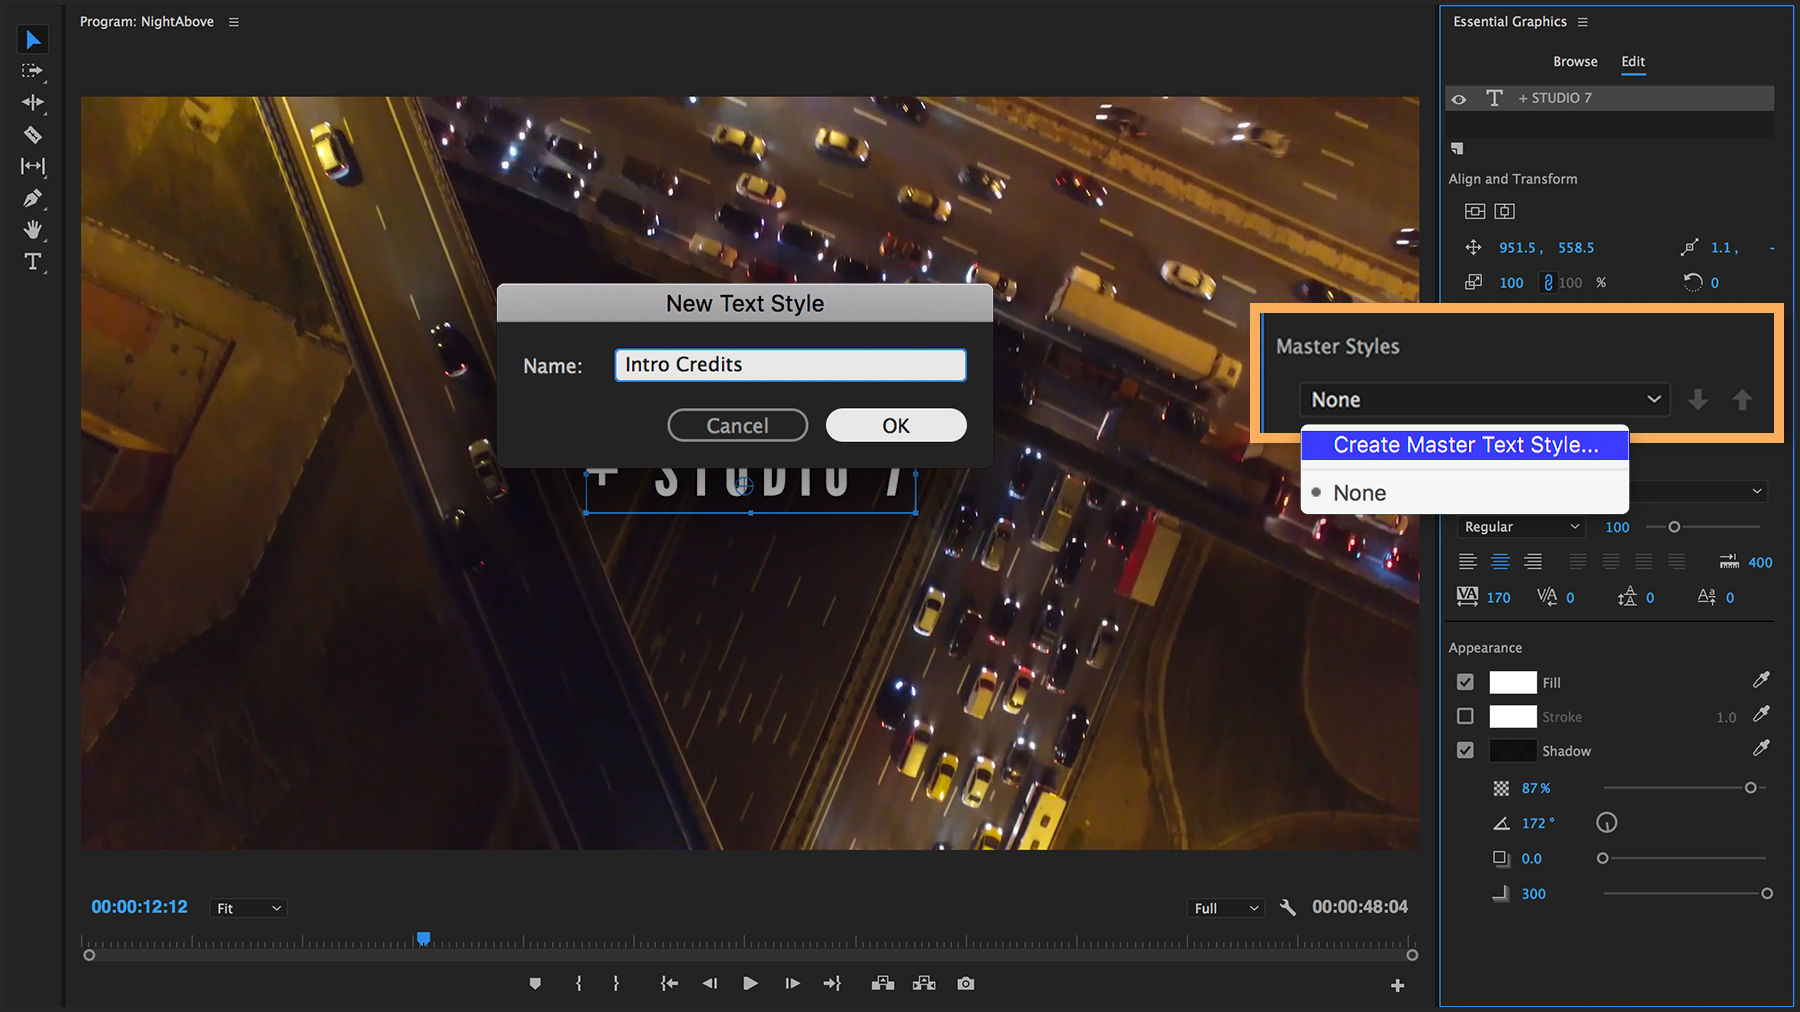
Task: Click the Intro Credits name field
Action: [789, 364]
